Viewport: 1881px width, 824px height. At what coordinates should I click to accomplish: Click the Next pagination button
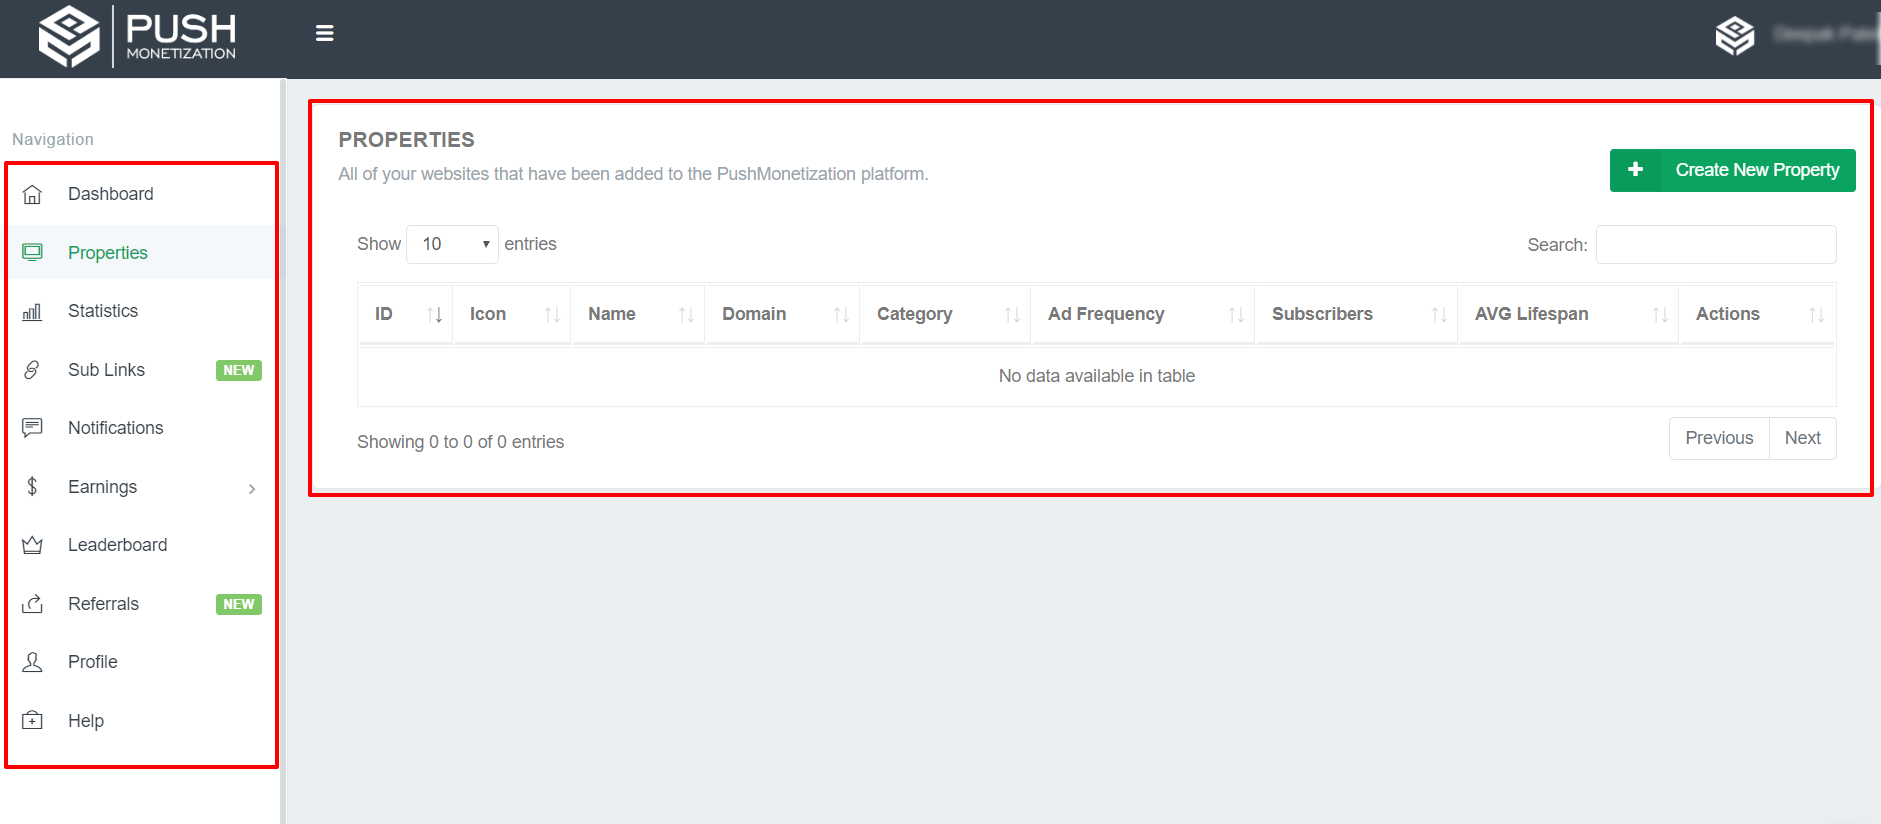pos(1802,438)
